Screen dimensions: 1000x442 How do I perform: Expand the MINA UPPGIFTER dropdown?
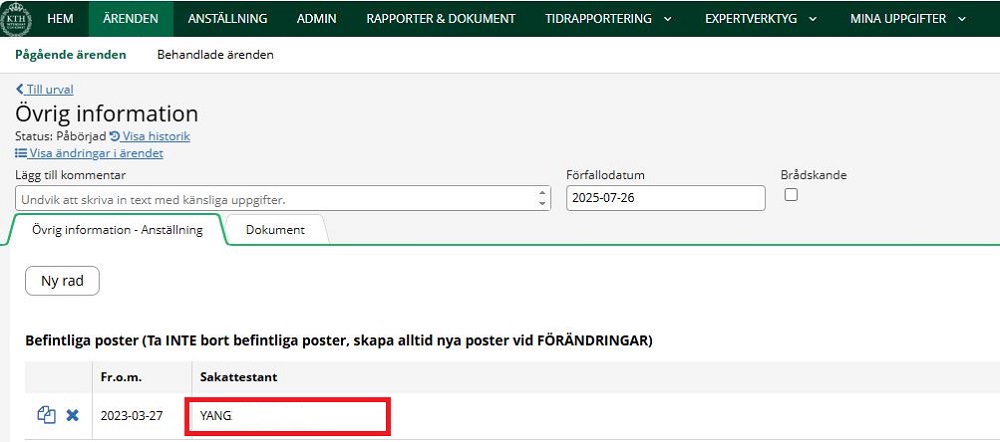click(908, 18)
